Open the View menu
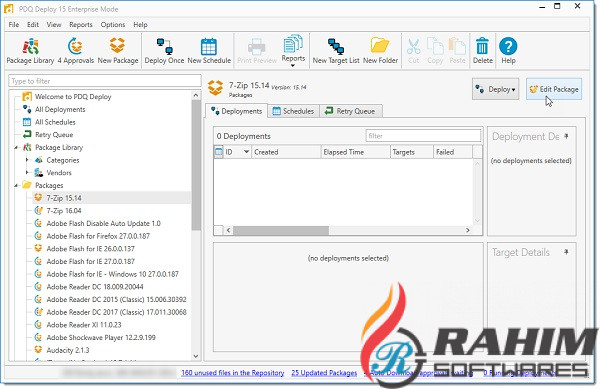 coord(54,24)
